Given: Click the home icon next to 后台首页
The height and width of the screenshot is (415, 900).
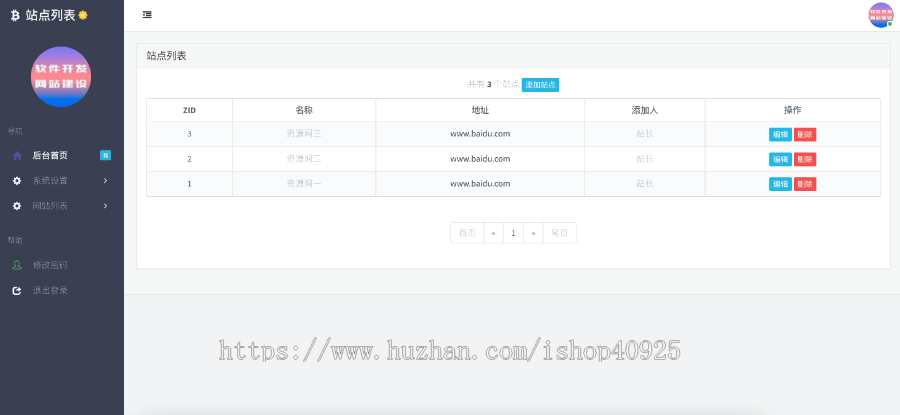Looking at the screenshot, I should pos(17,156).
